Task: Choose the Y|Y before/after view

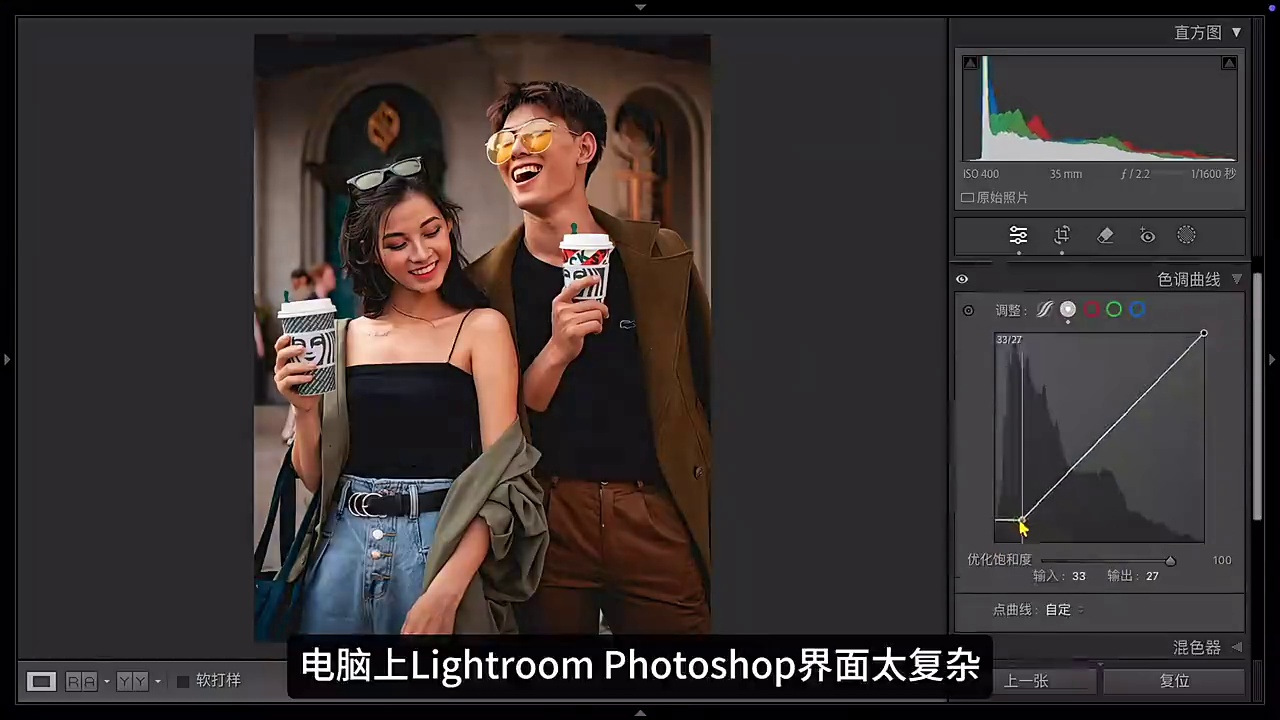Action: coord(132,681)
